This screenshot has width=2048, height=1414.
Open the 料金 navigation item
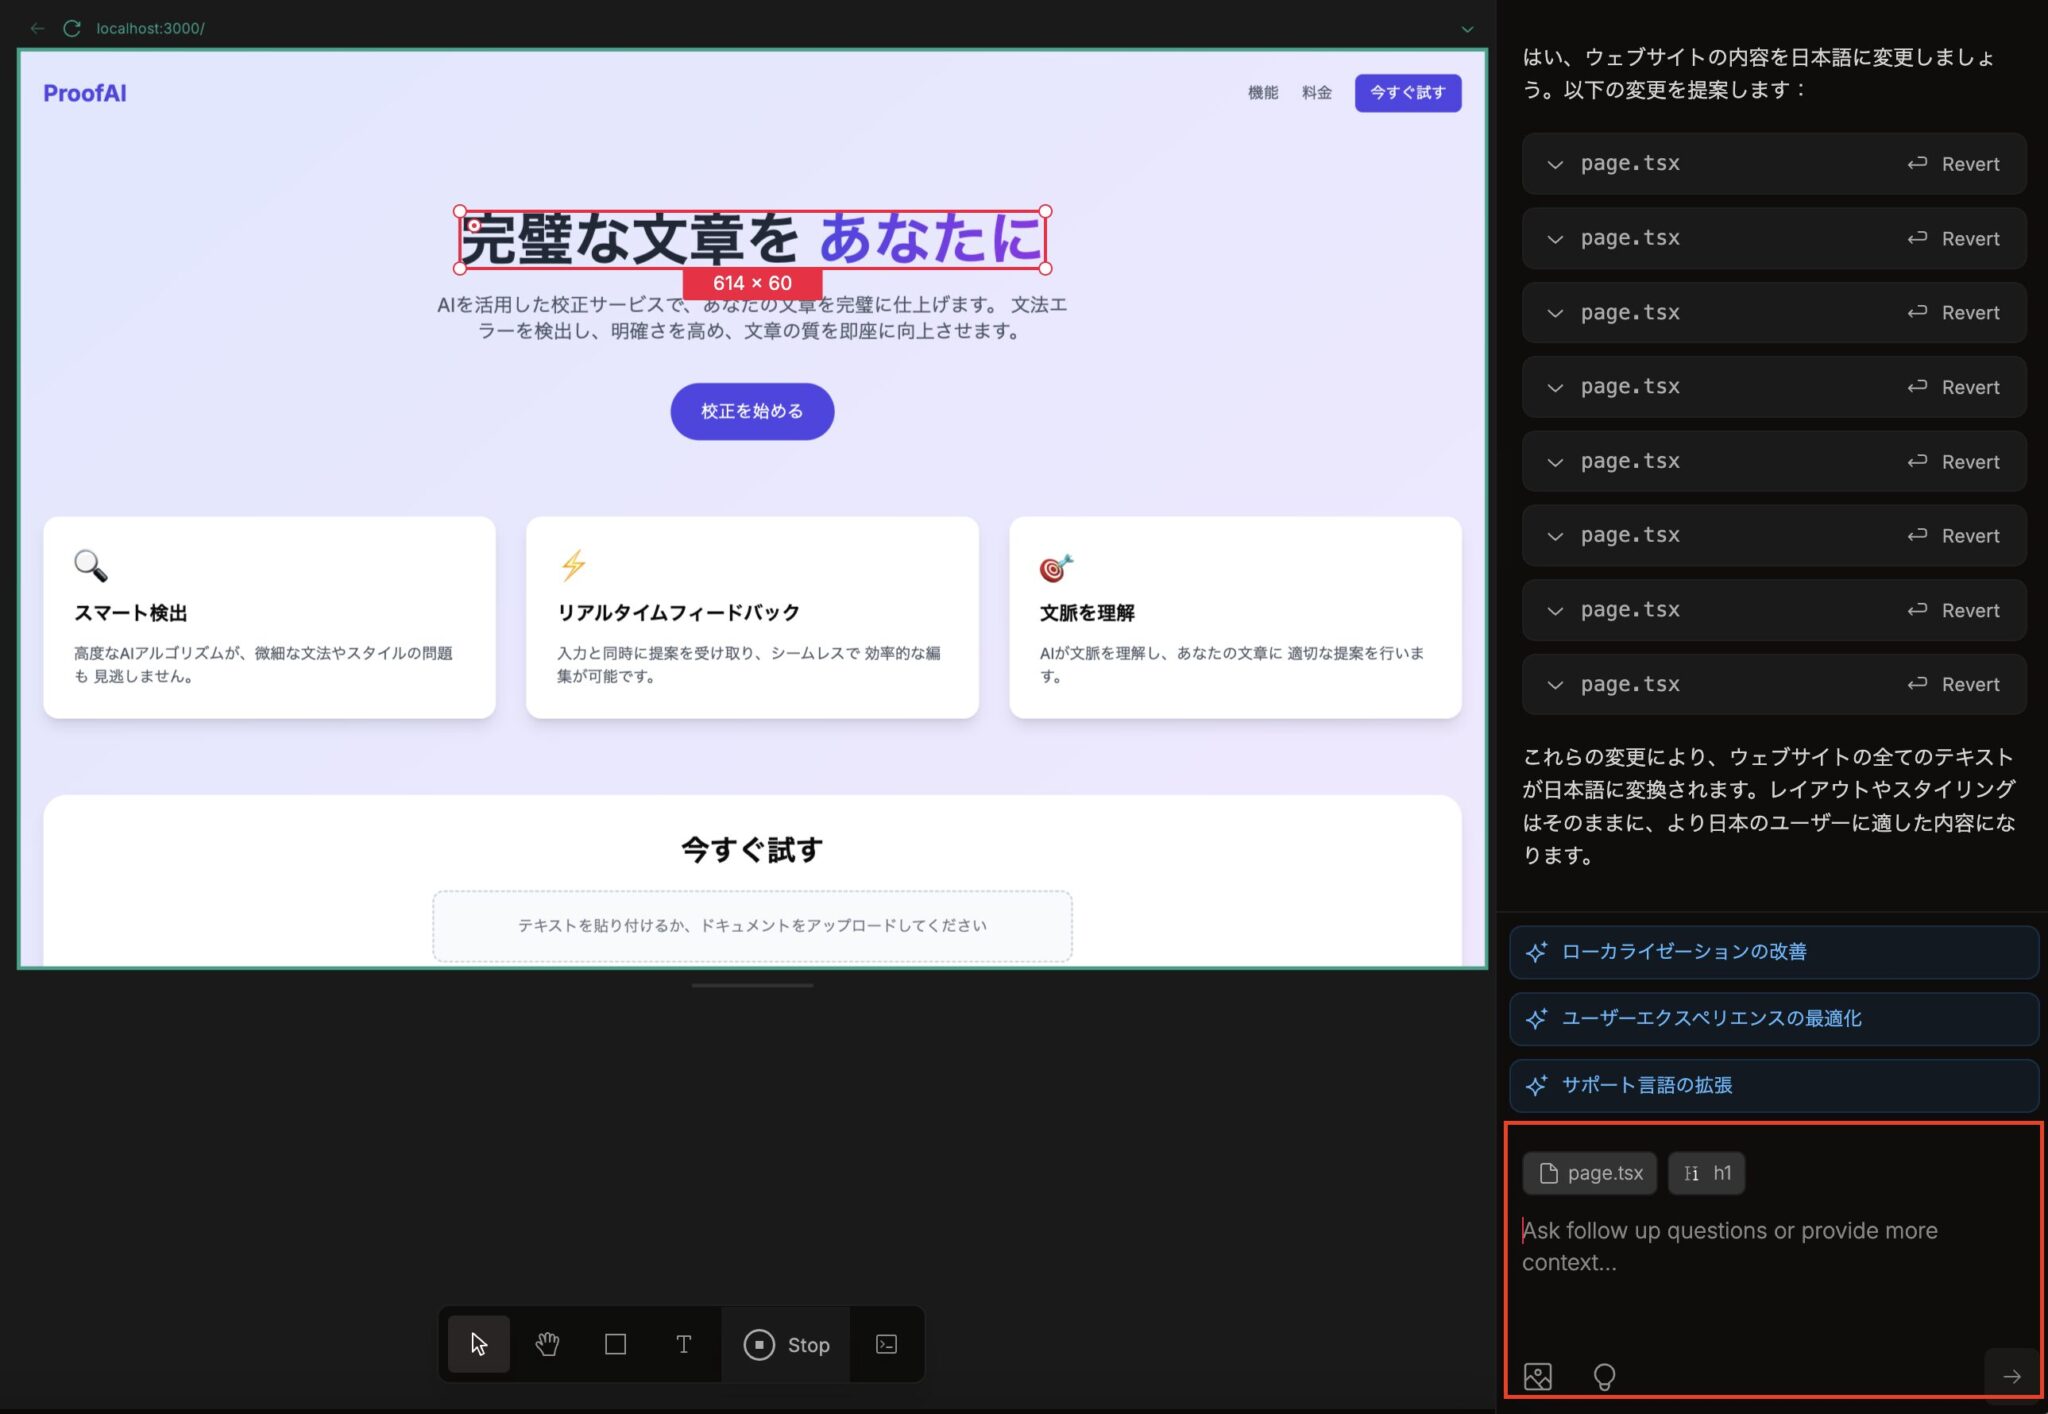pyautogui.click(x=1316, y=92)
